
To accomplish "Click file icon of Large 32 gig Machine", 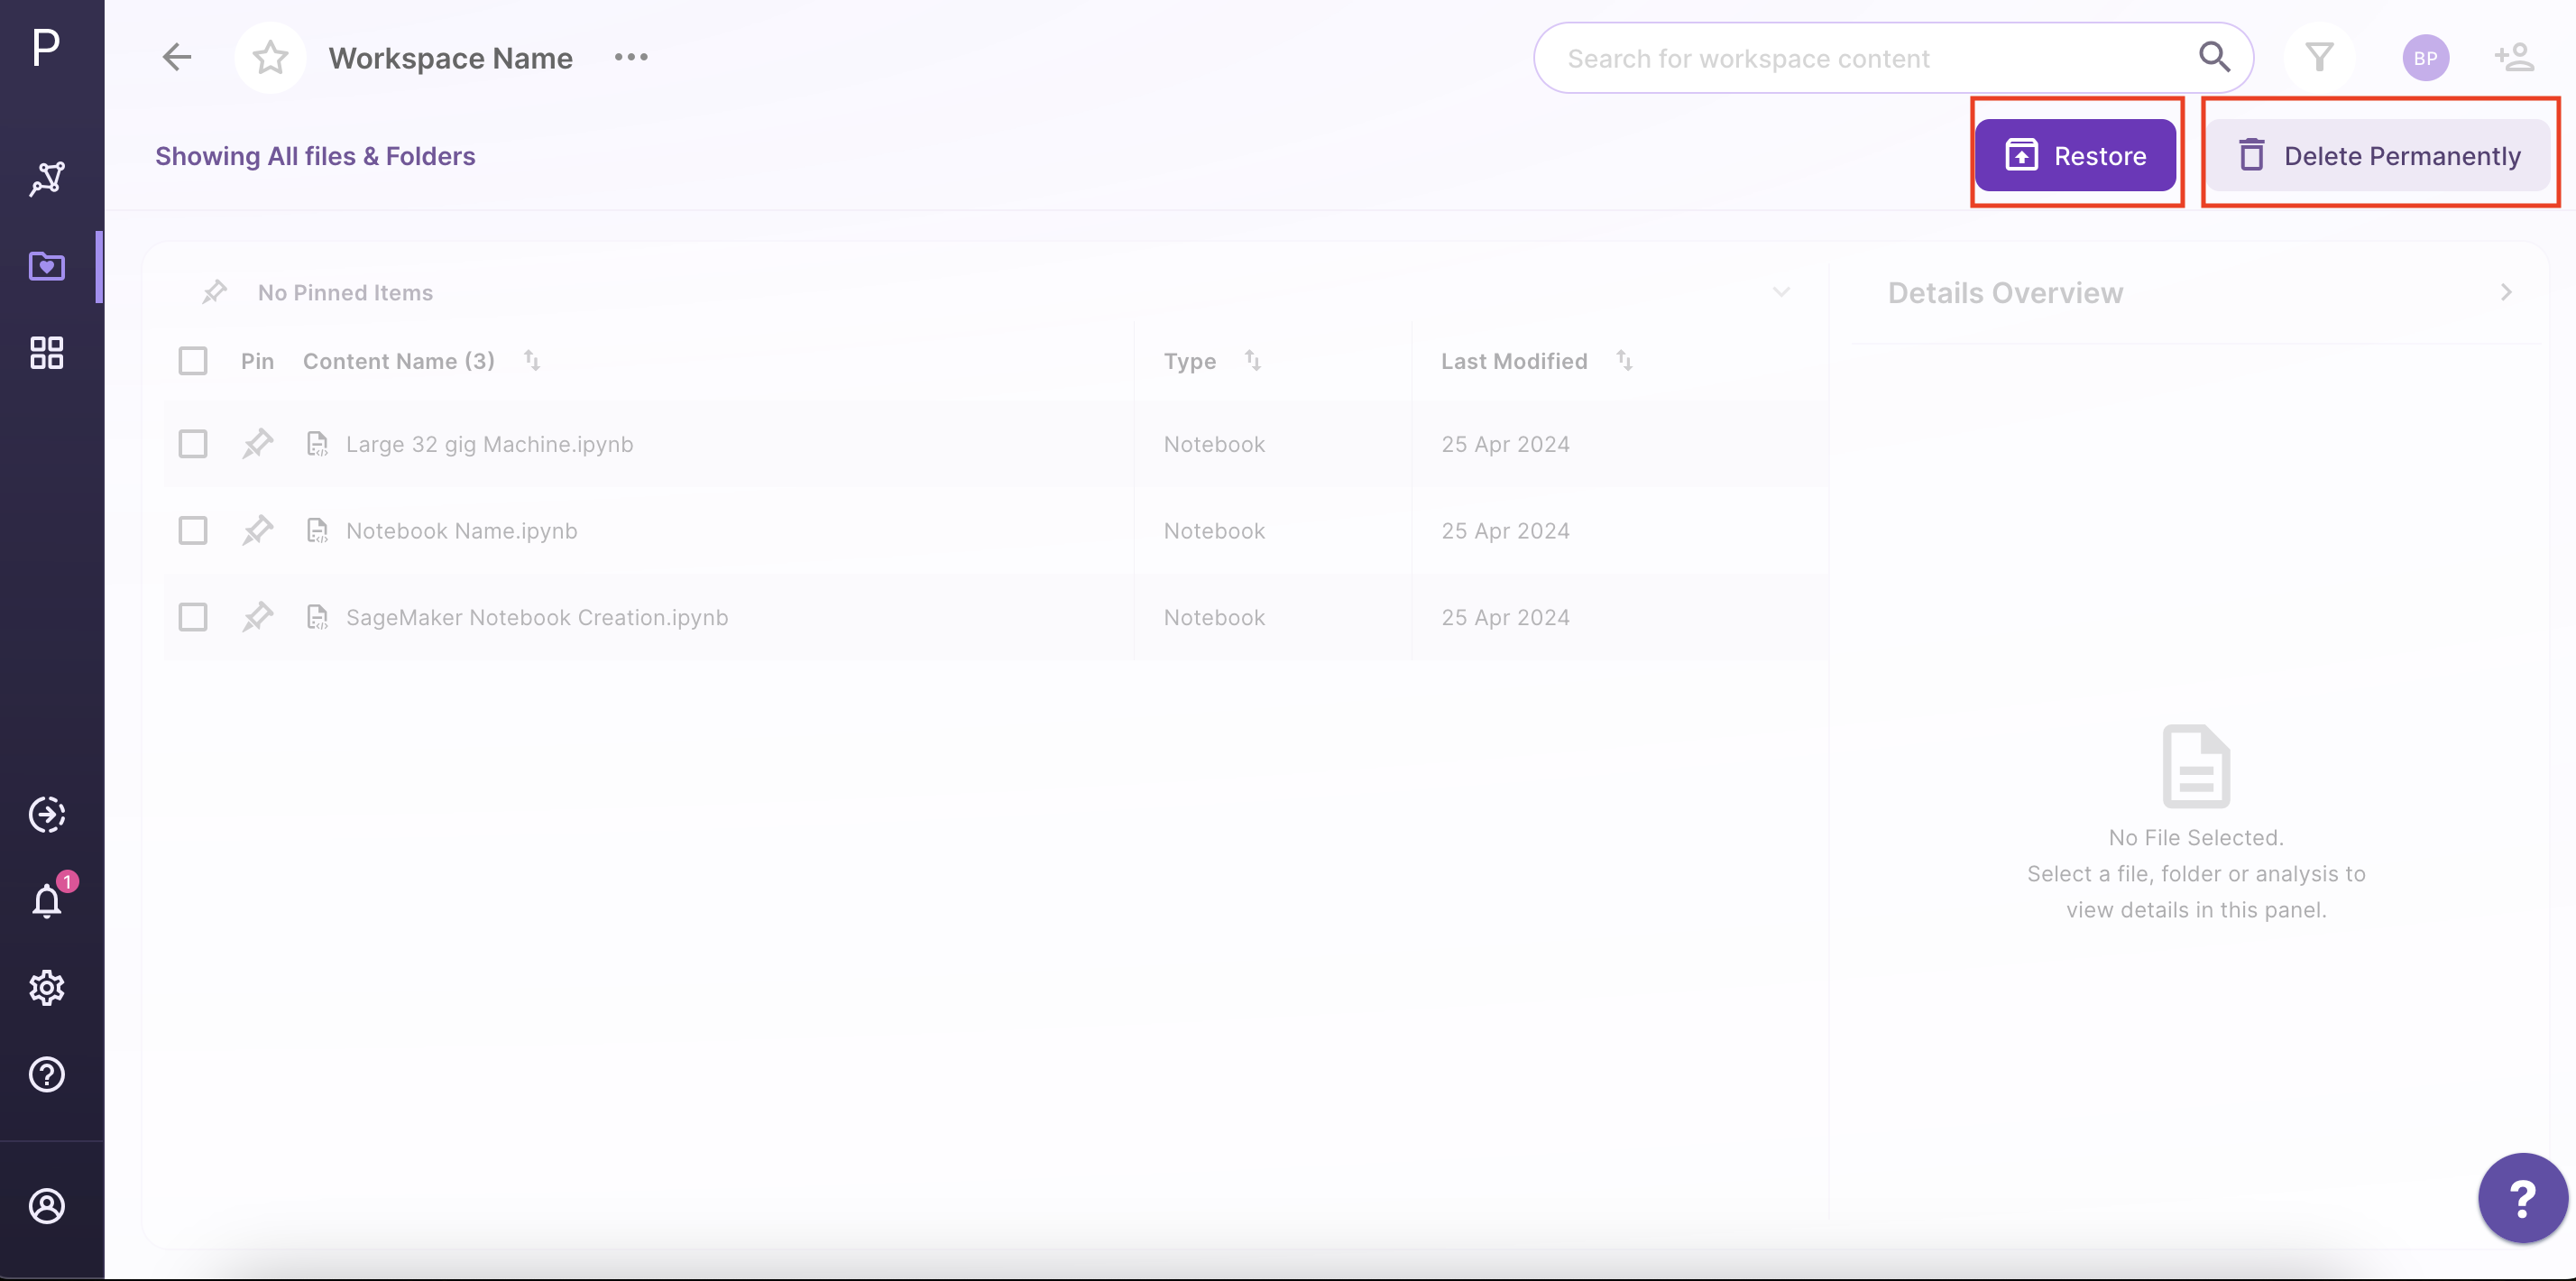I will (x=317, y=444).
